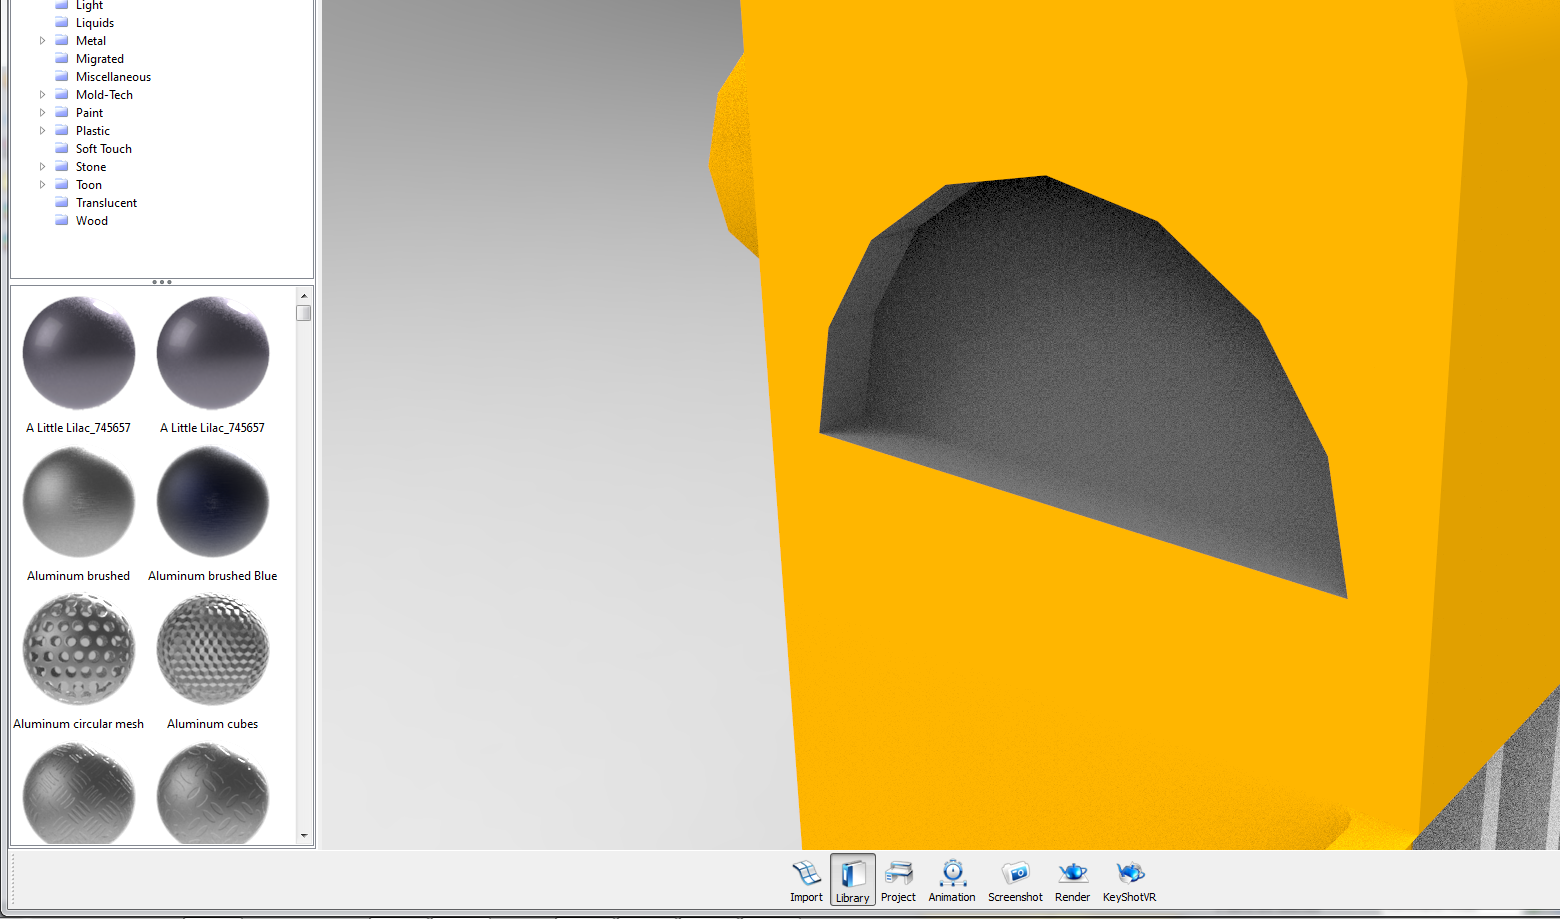Expand the Paint materials category
This screenshot has height=919, width=1560.
42,112
